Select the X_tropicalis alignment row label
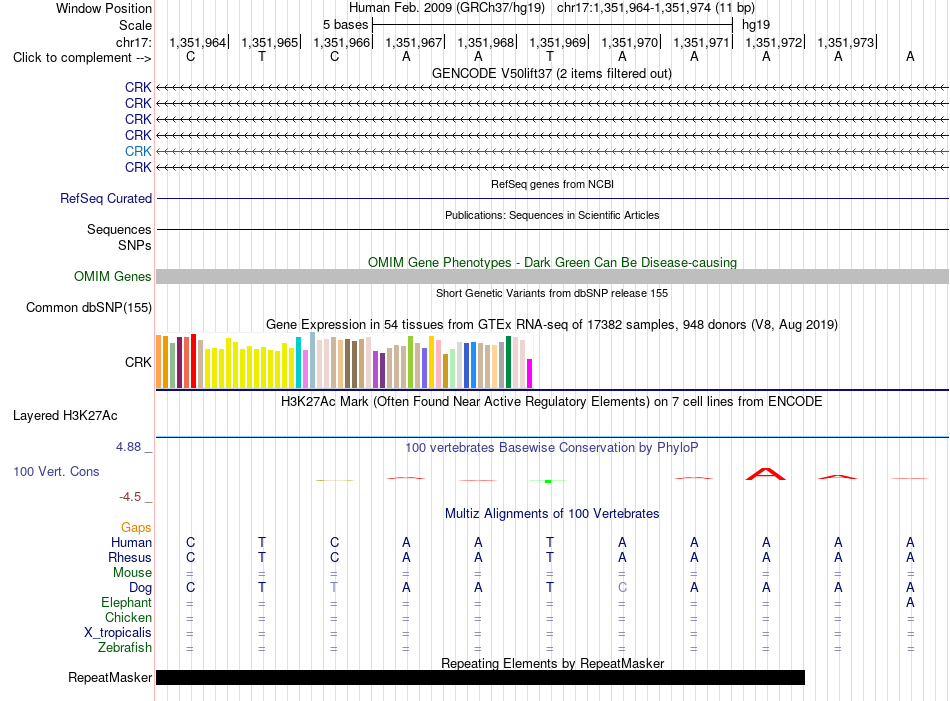This screenshot has width=950, height=701. [x=118, y=633]
